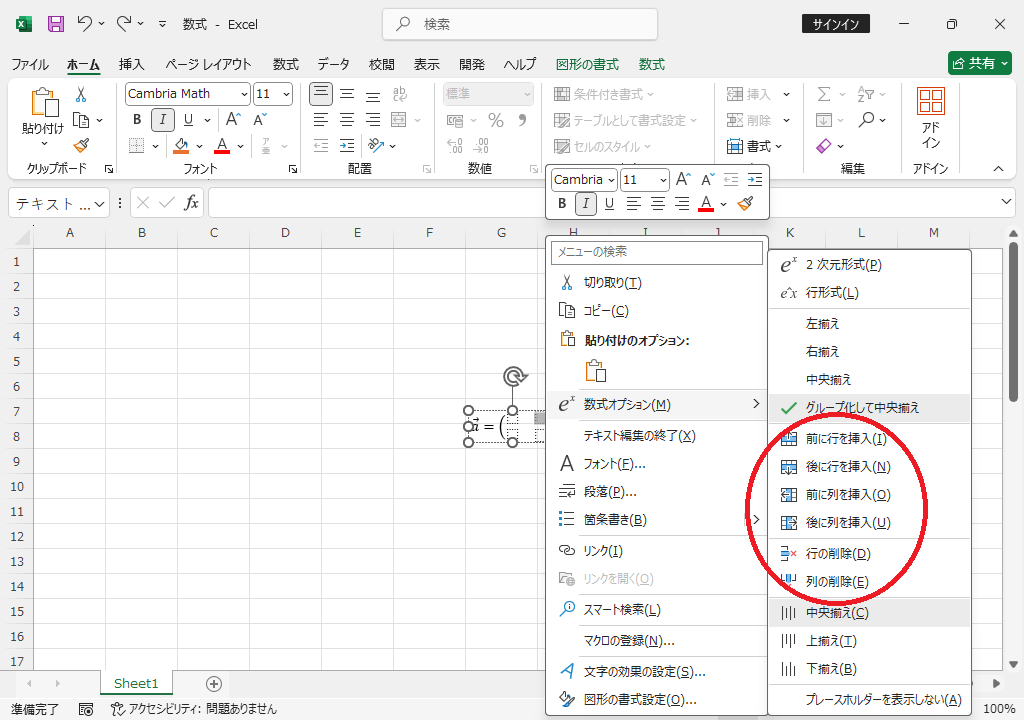Choose 前に行を挿入(I)
This screenshot has height=720, width=1024.
[869, 438]
